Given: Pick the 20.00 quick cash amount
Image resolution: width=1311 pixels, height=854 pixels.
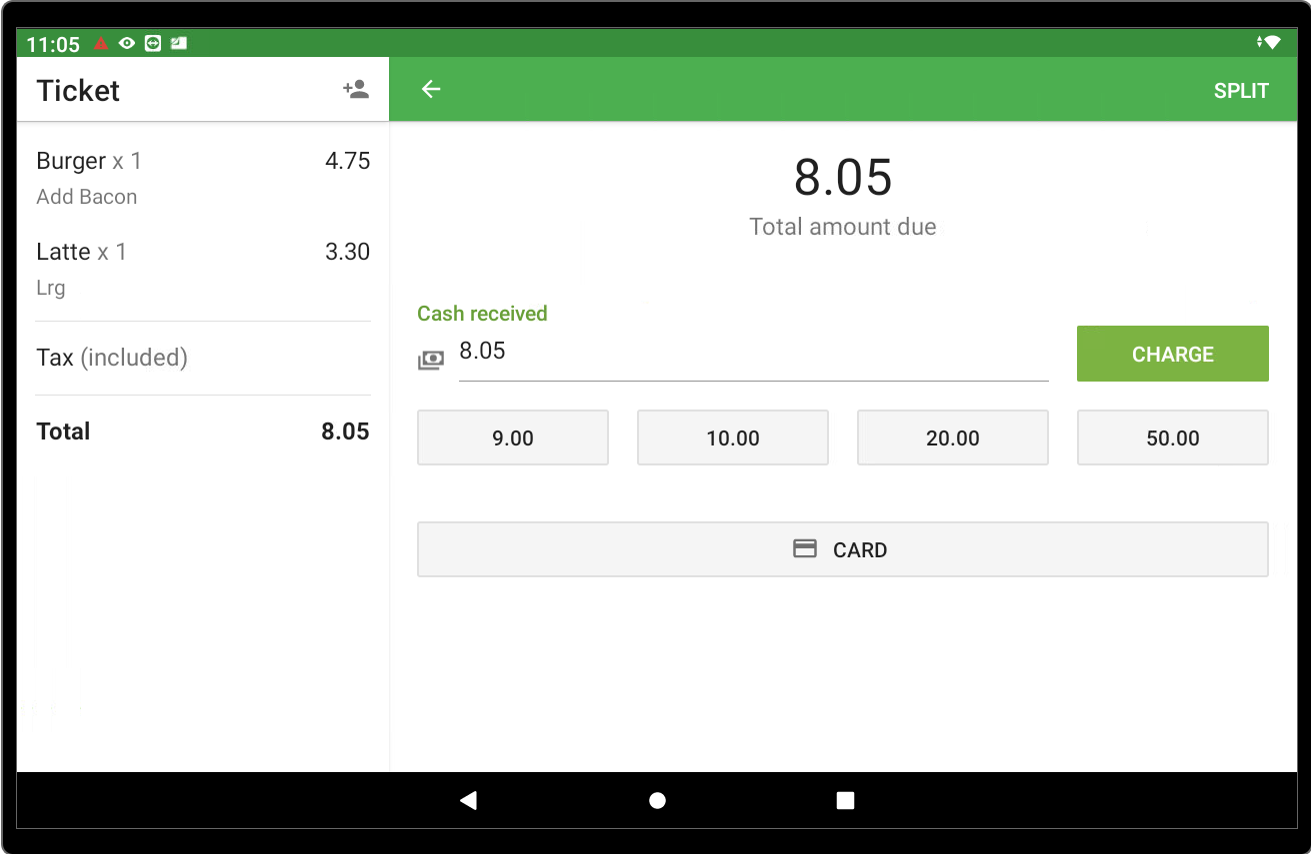Looking at the screenshot, I should (952, 438).
